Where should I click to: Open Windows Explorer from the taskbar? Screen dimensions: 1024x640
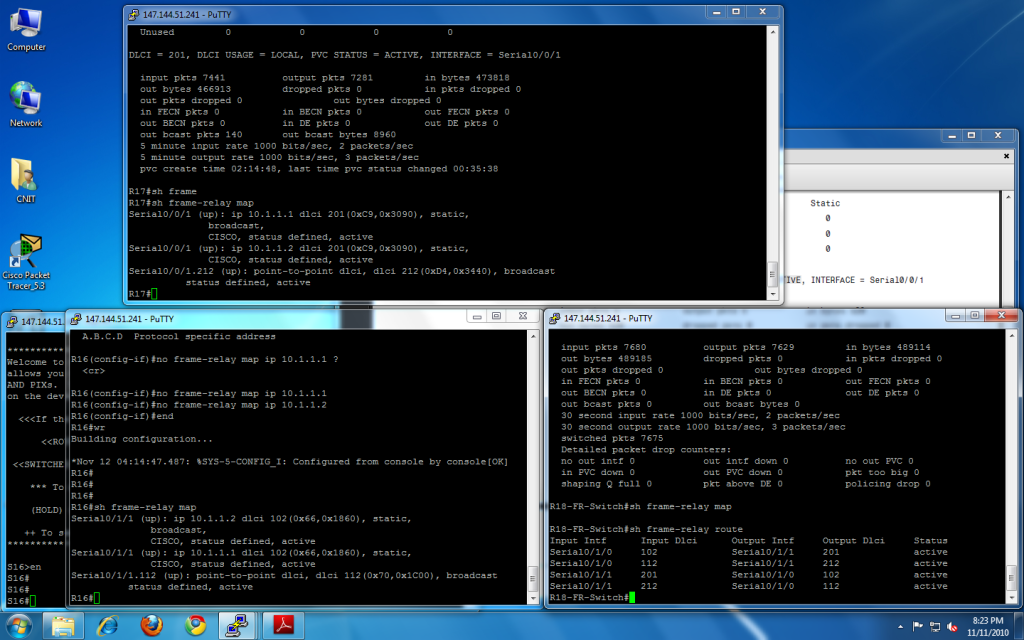(62, 626)
